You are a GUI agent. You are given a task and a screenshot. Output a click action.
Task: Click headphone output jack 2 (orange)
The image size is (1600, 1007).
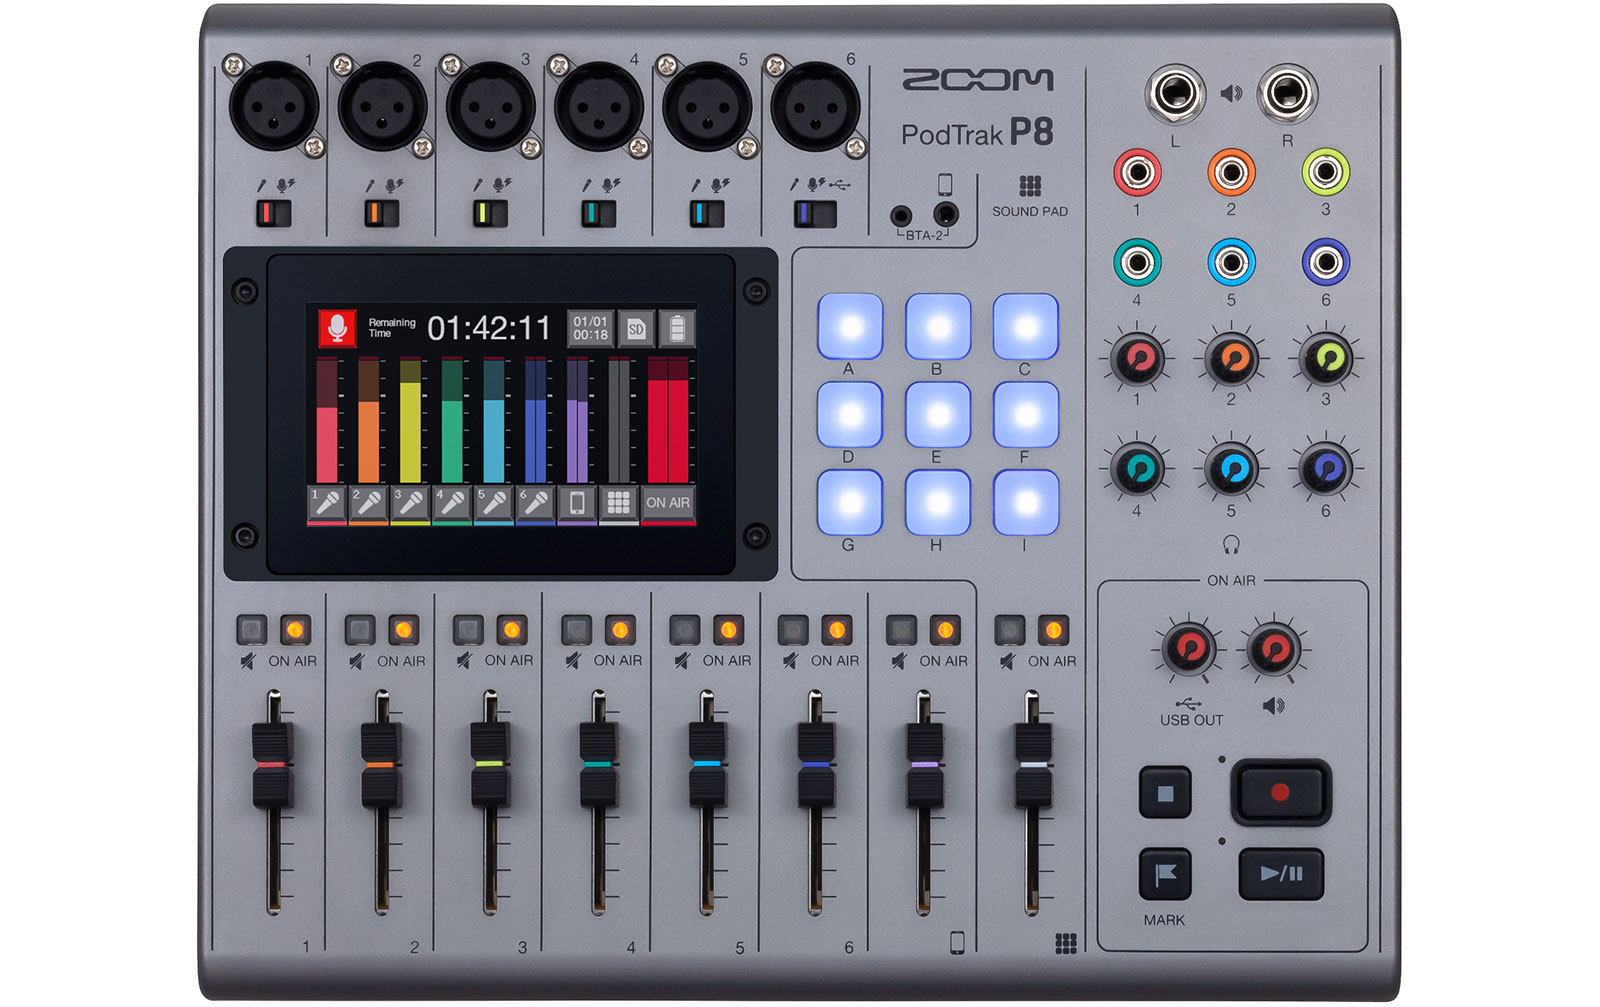coord(1231,173)
